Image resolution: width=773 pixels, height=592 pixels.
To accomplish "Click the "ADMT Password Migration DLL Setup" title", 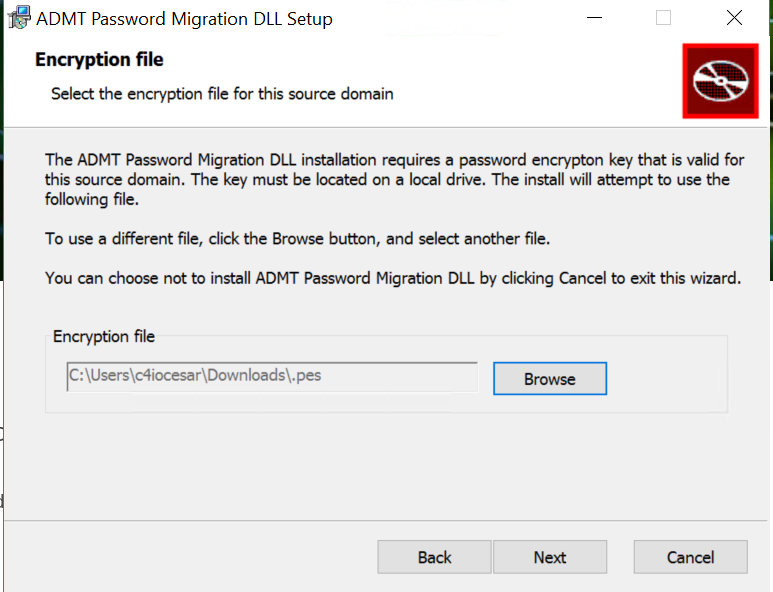I will click(184, 19).
